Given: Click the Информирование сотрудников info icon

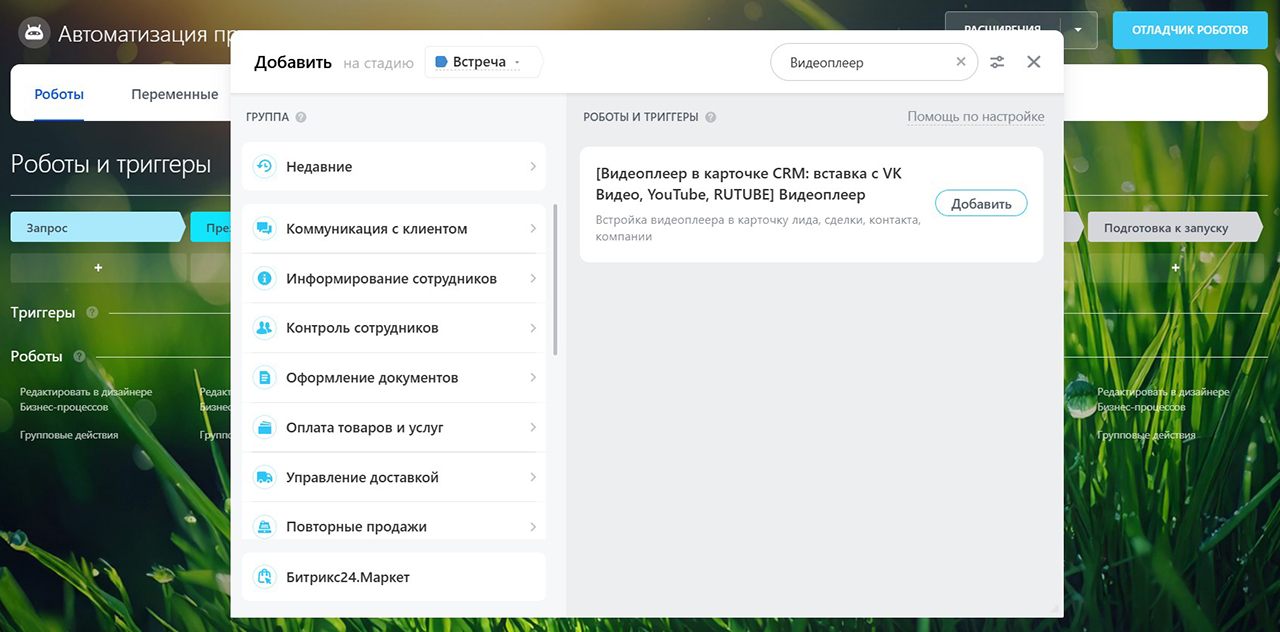Looking at the screenshot, I should pos(265,279).
